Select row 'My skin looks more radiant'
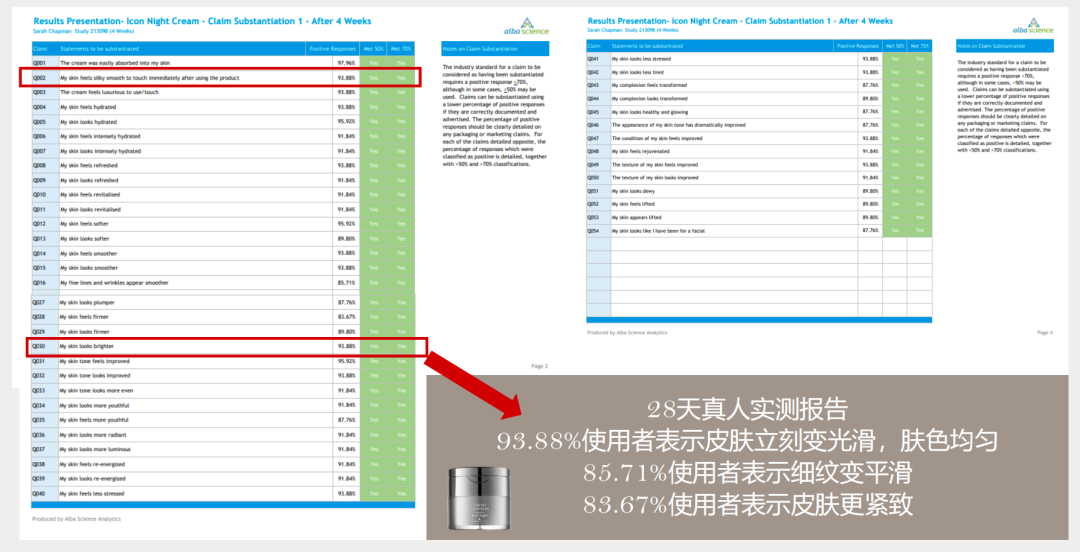 [223, 435]
